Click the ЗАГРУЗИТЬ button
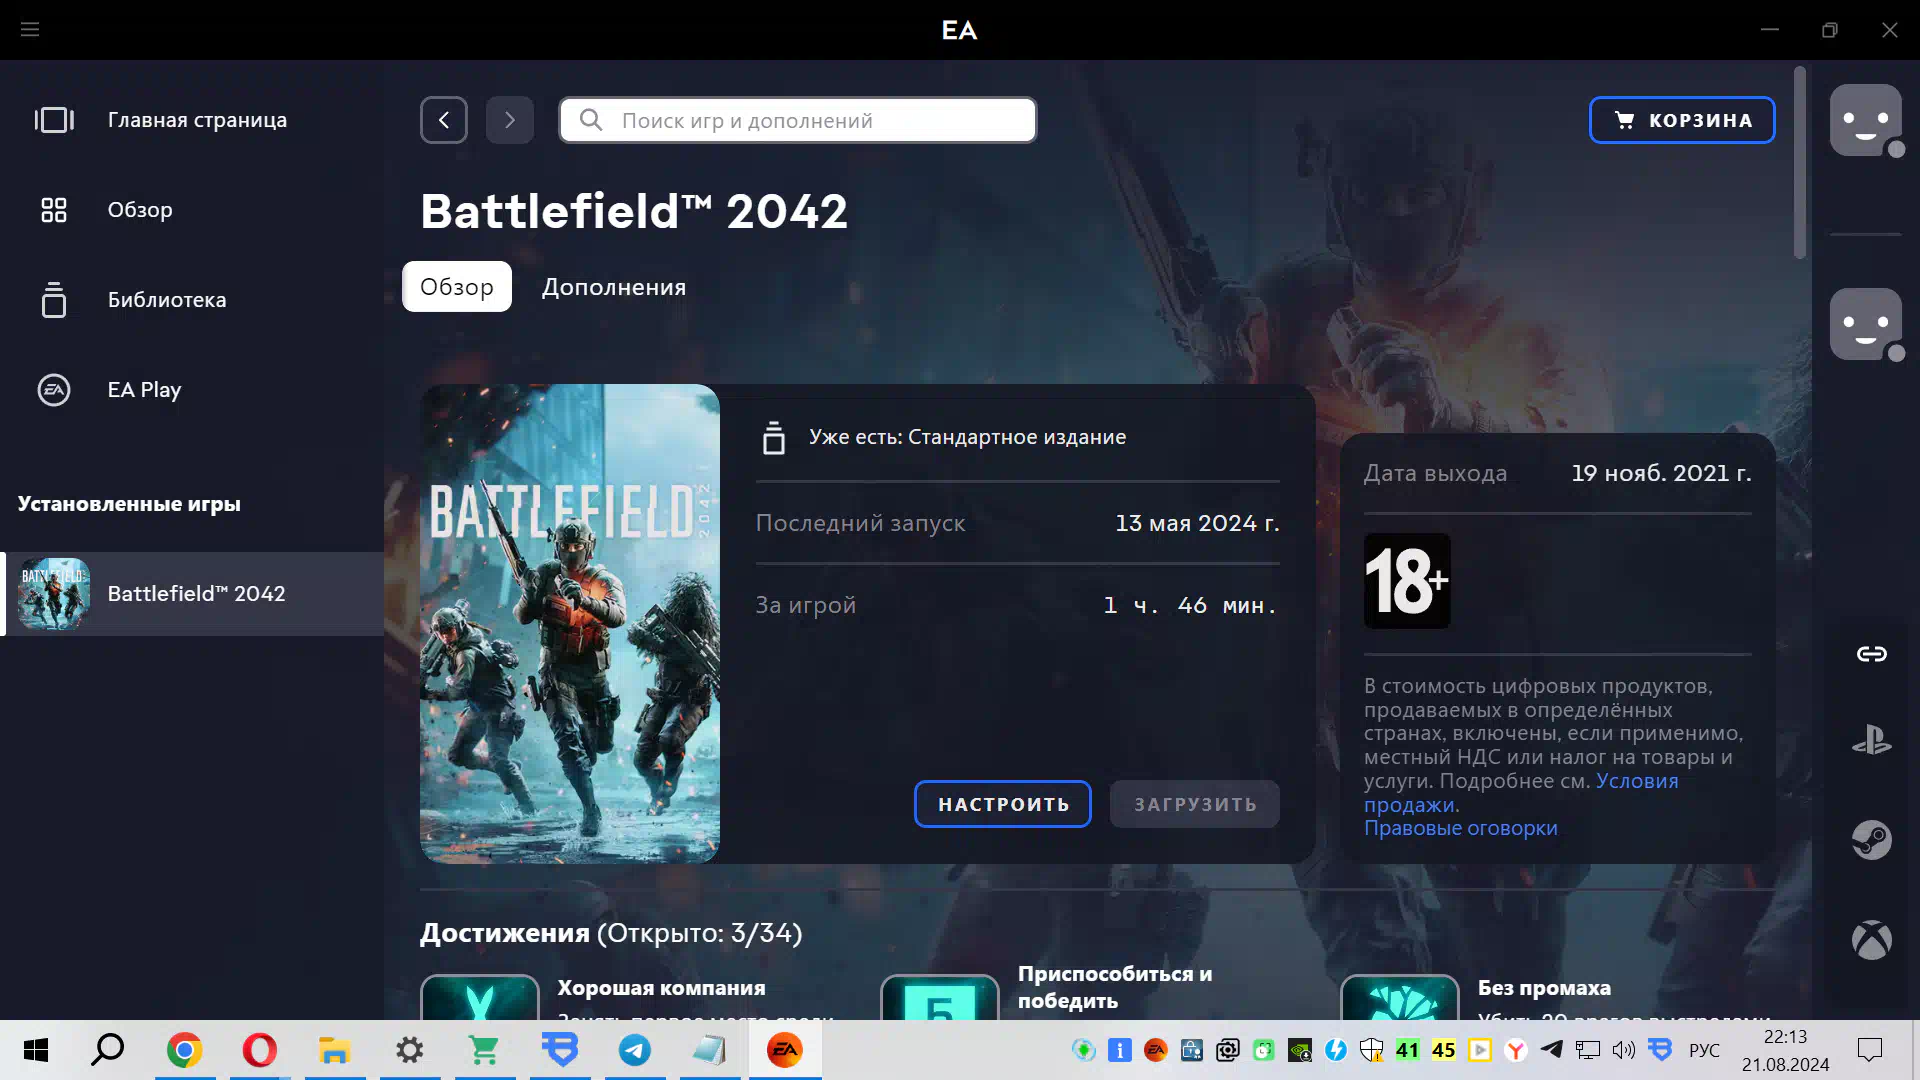This screenshot has height=1080, width=1920. point(1195,804)
